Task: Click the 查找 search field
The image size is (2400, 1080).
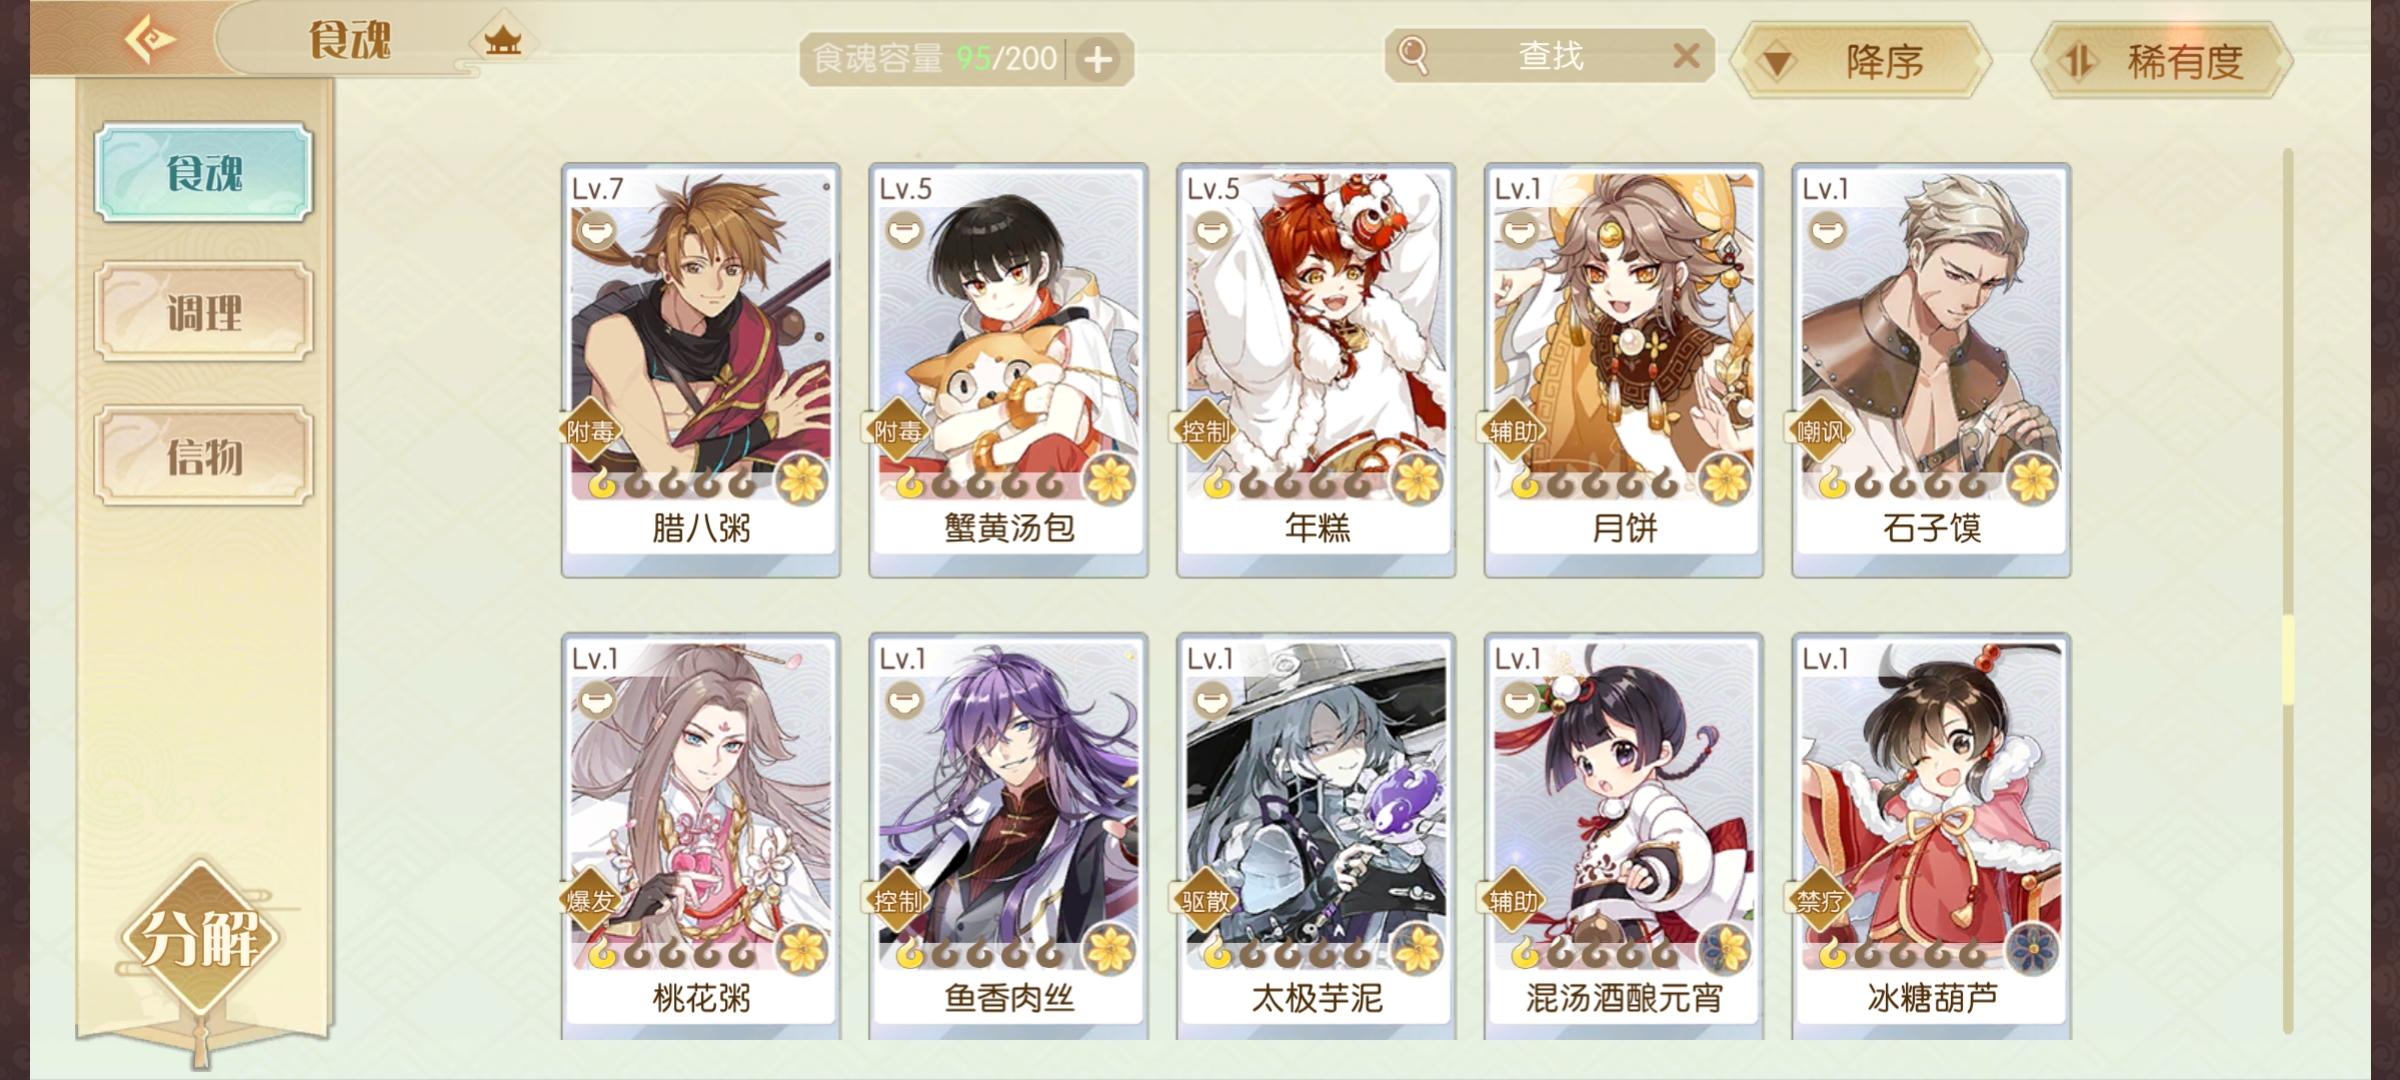Action: point(1549,56)
